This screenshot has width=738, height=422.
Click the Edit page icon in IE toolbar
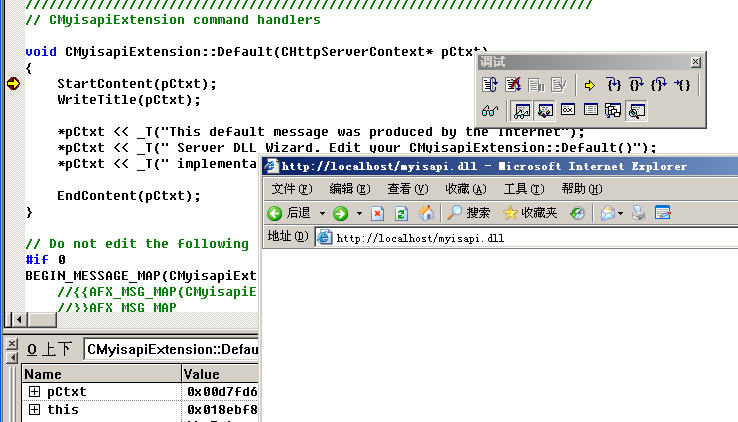[x=663, y=213]
